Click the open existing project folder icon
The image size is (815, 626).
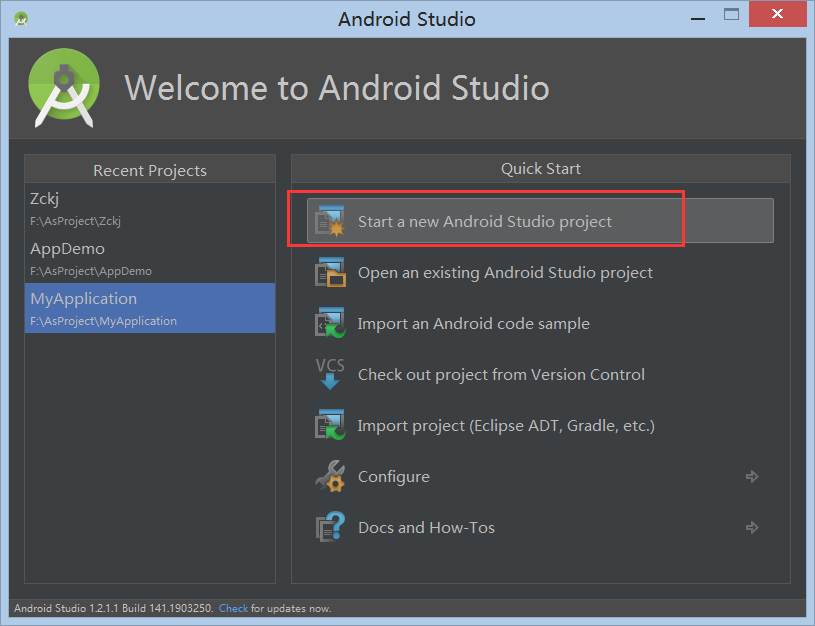click(x=330, y=272)
